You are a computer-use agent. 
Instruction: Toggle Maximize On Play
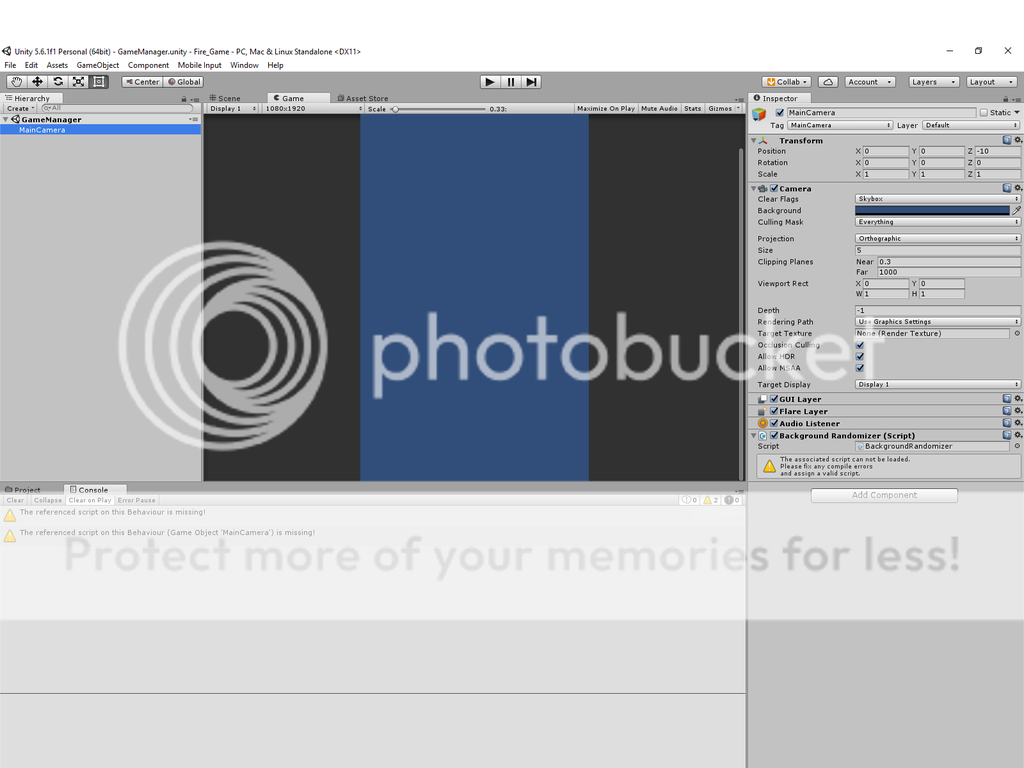605,108
